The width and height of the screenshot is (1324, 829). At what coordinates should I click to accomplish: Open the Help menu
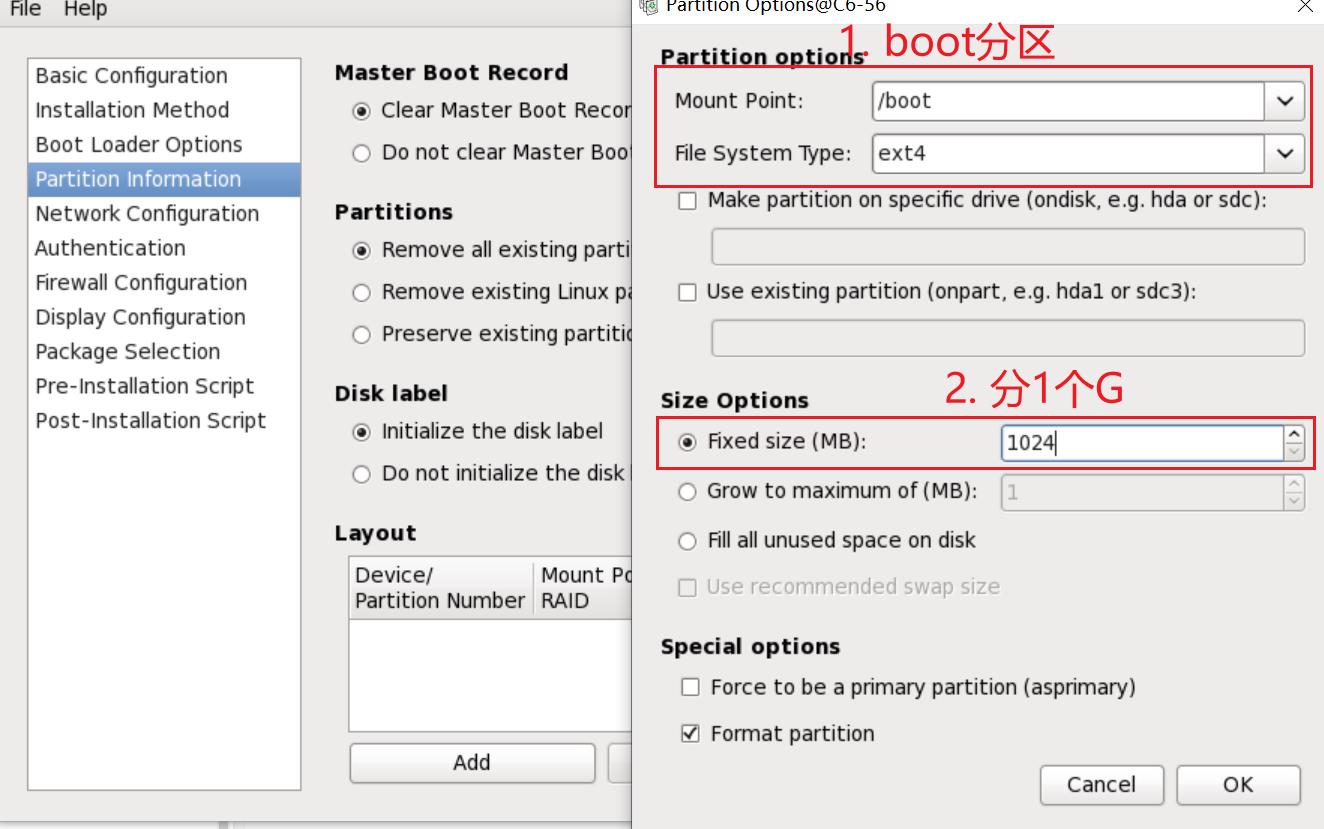pos(85,8)
